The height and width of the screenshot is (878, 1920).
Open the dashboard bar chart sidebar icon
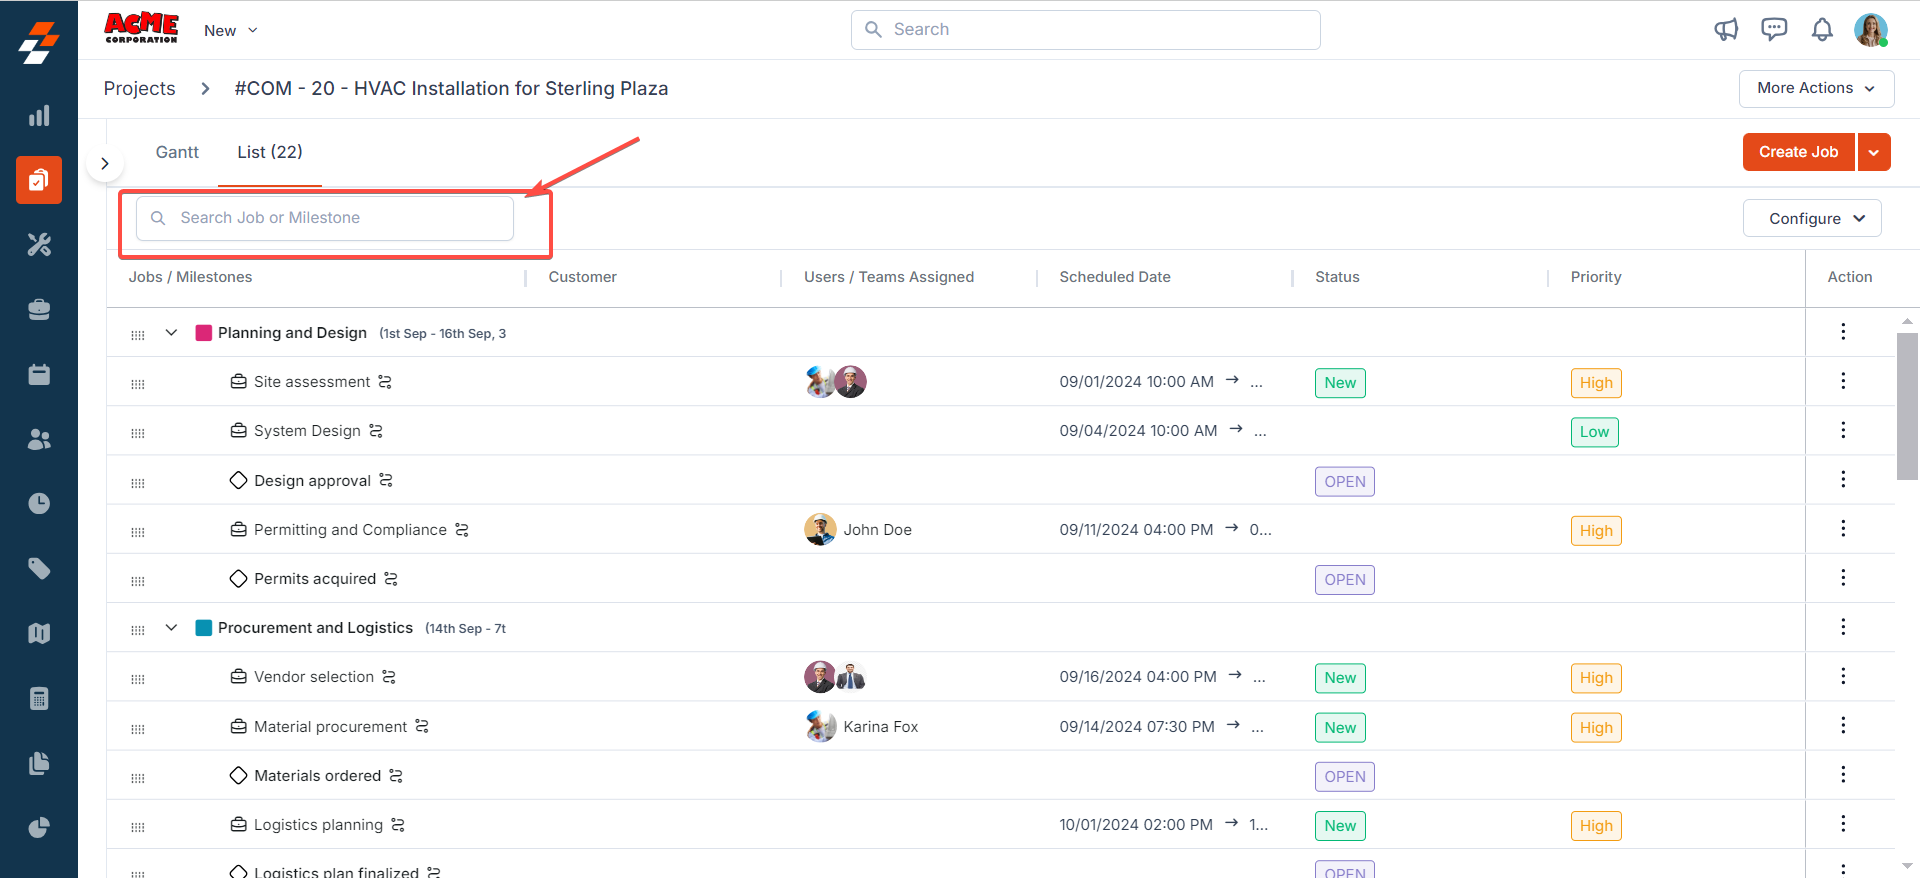(x=39, y=116)
